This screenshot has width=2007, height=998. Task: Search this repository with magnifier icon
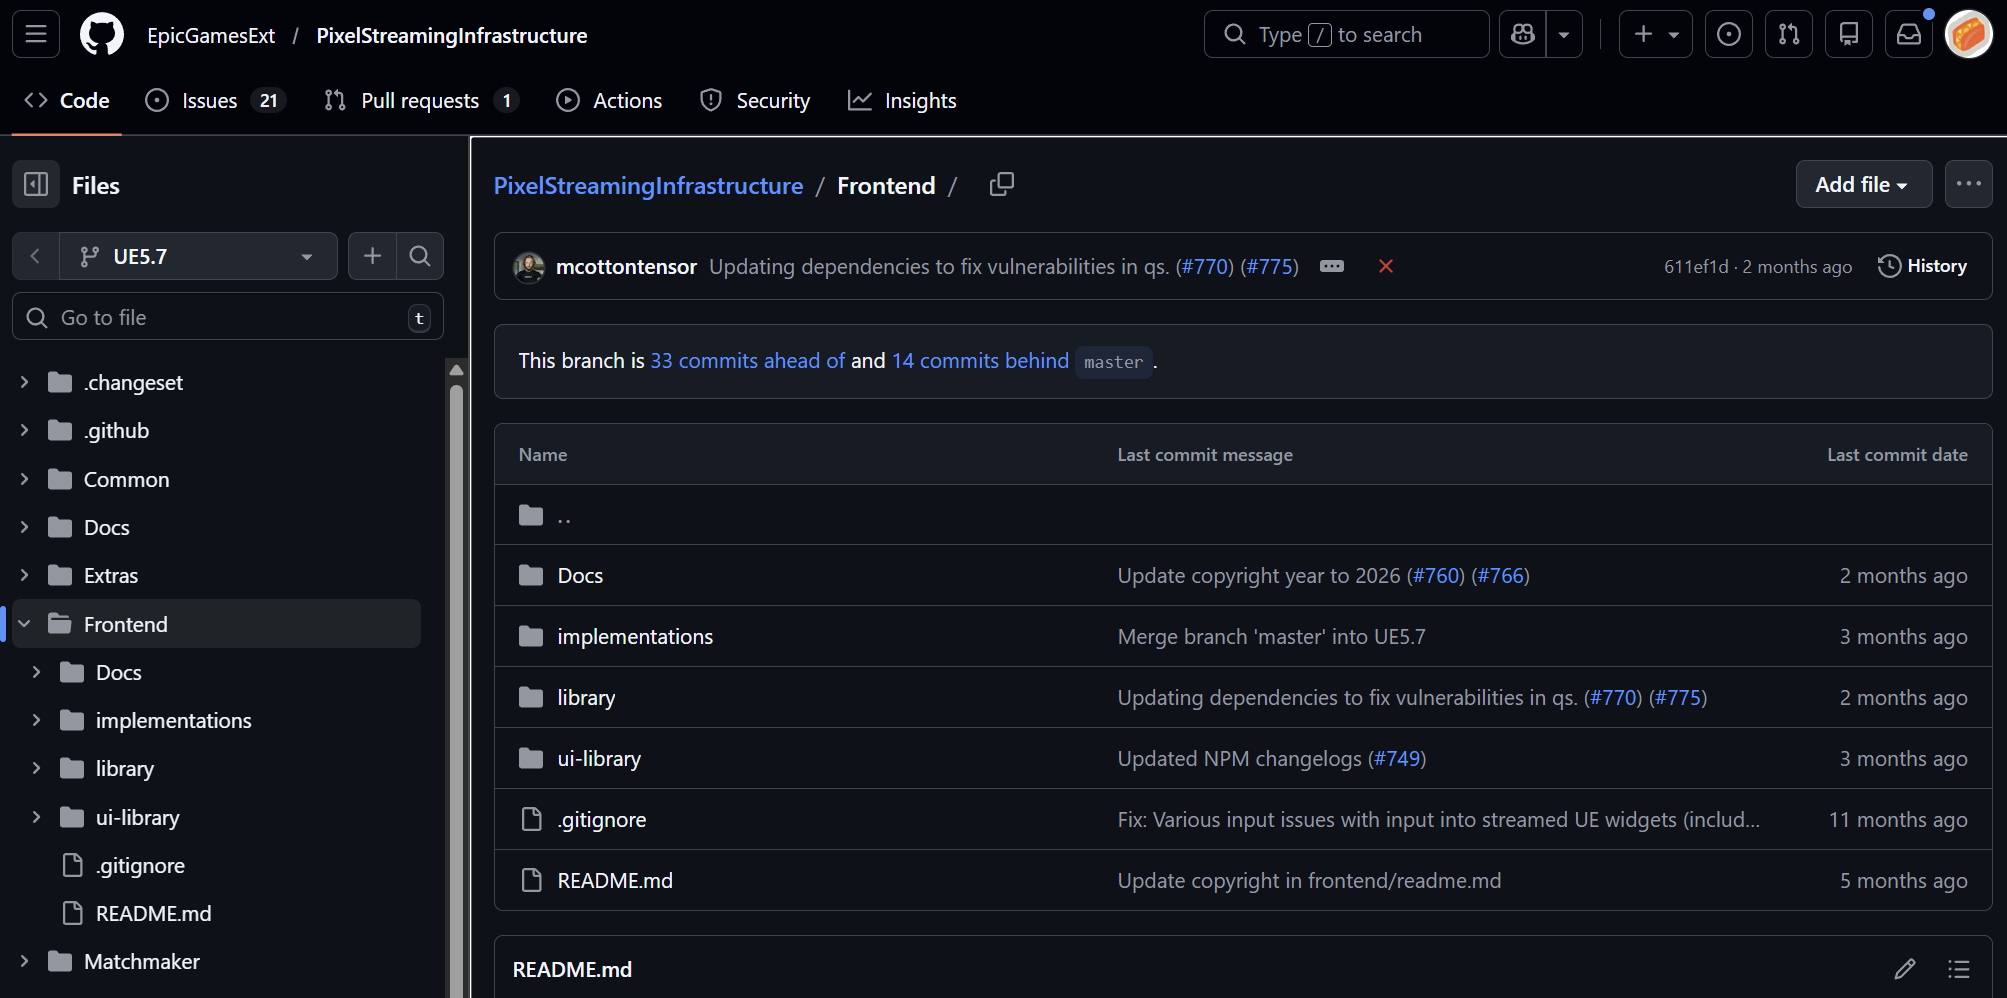pos(420,256)
